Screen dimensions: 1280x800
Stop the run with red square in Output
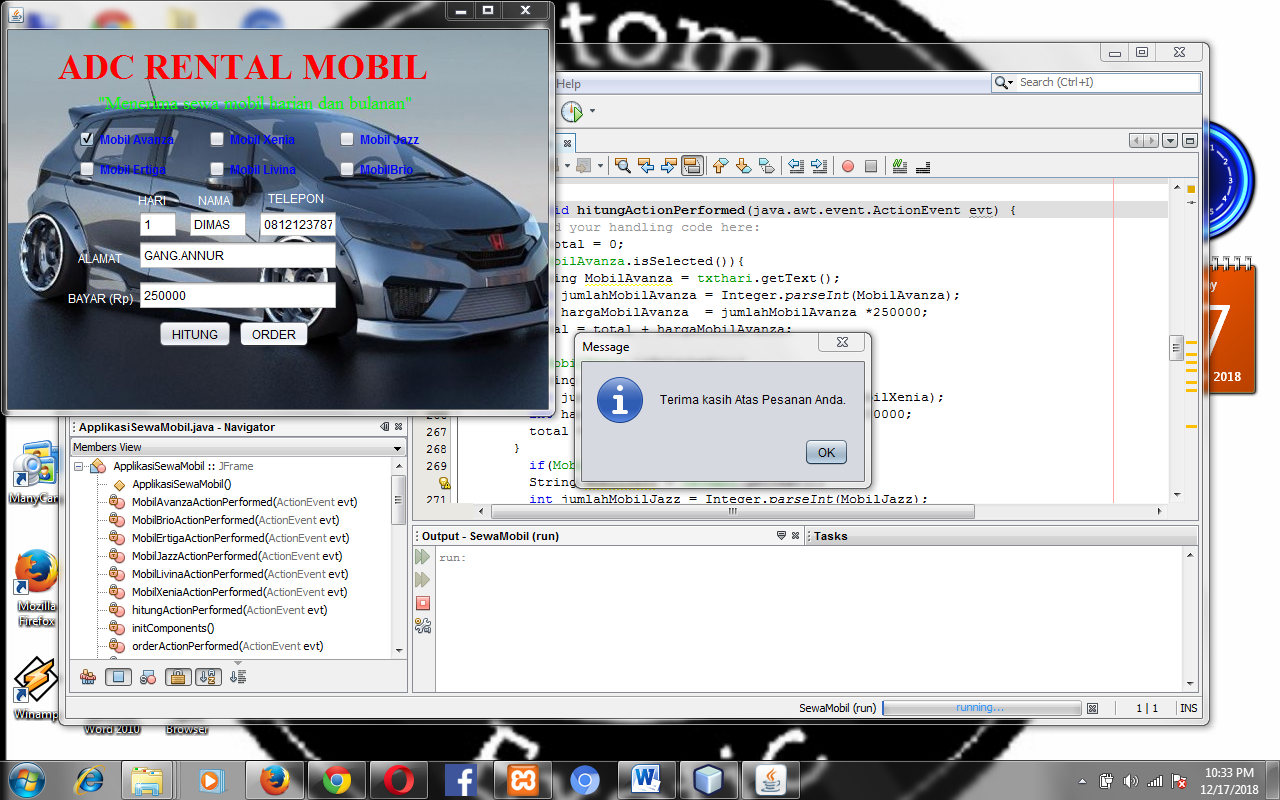click(423, 603)
